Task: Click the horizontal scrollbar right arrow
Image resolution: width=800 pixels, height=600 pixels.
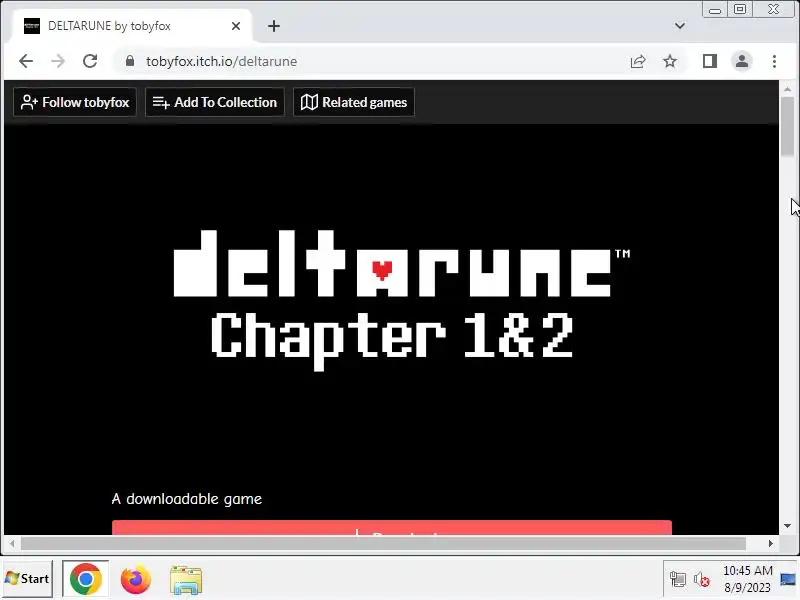Action: (771, 544)
